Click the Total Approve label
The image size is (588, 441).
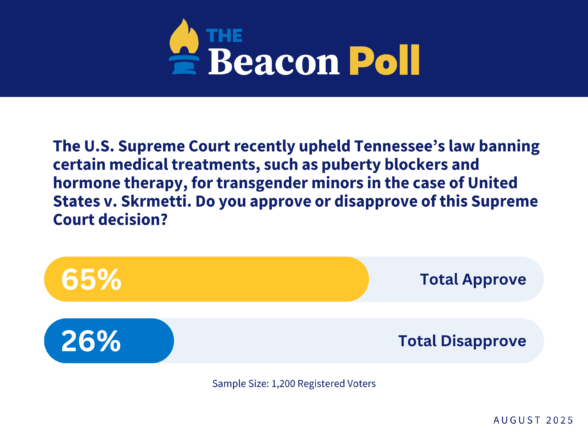pyautogui.click(x=473, y=280)
